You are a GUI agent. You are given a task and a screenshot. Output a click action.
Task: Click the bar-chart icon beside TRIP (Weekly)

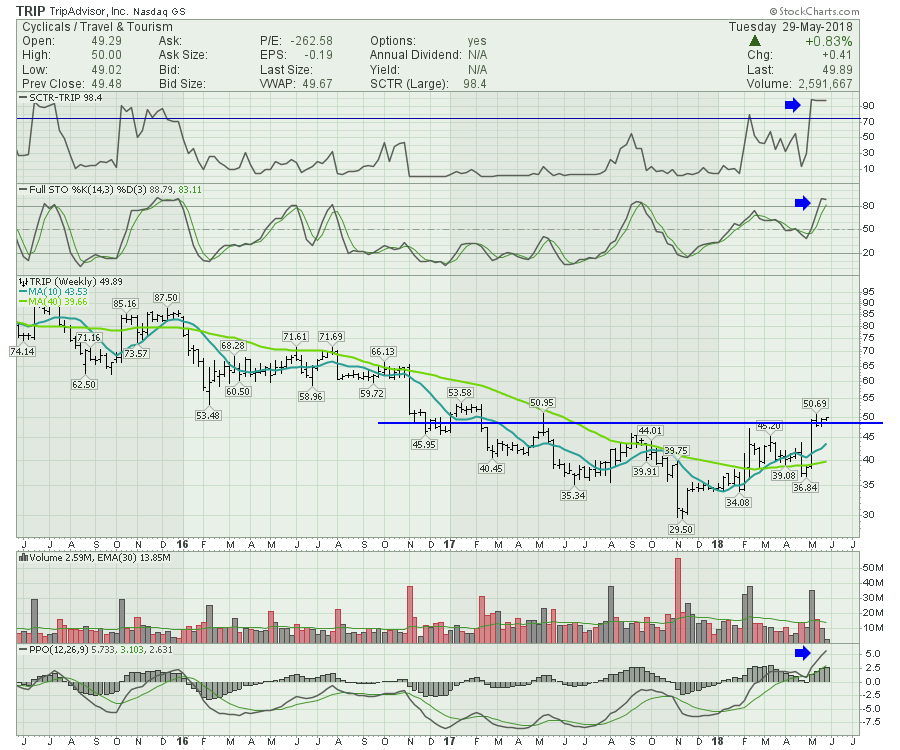coord(23,282)
